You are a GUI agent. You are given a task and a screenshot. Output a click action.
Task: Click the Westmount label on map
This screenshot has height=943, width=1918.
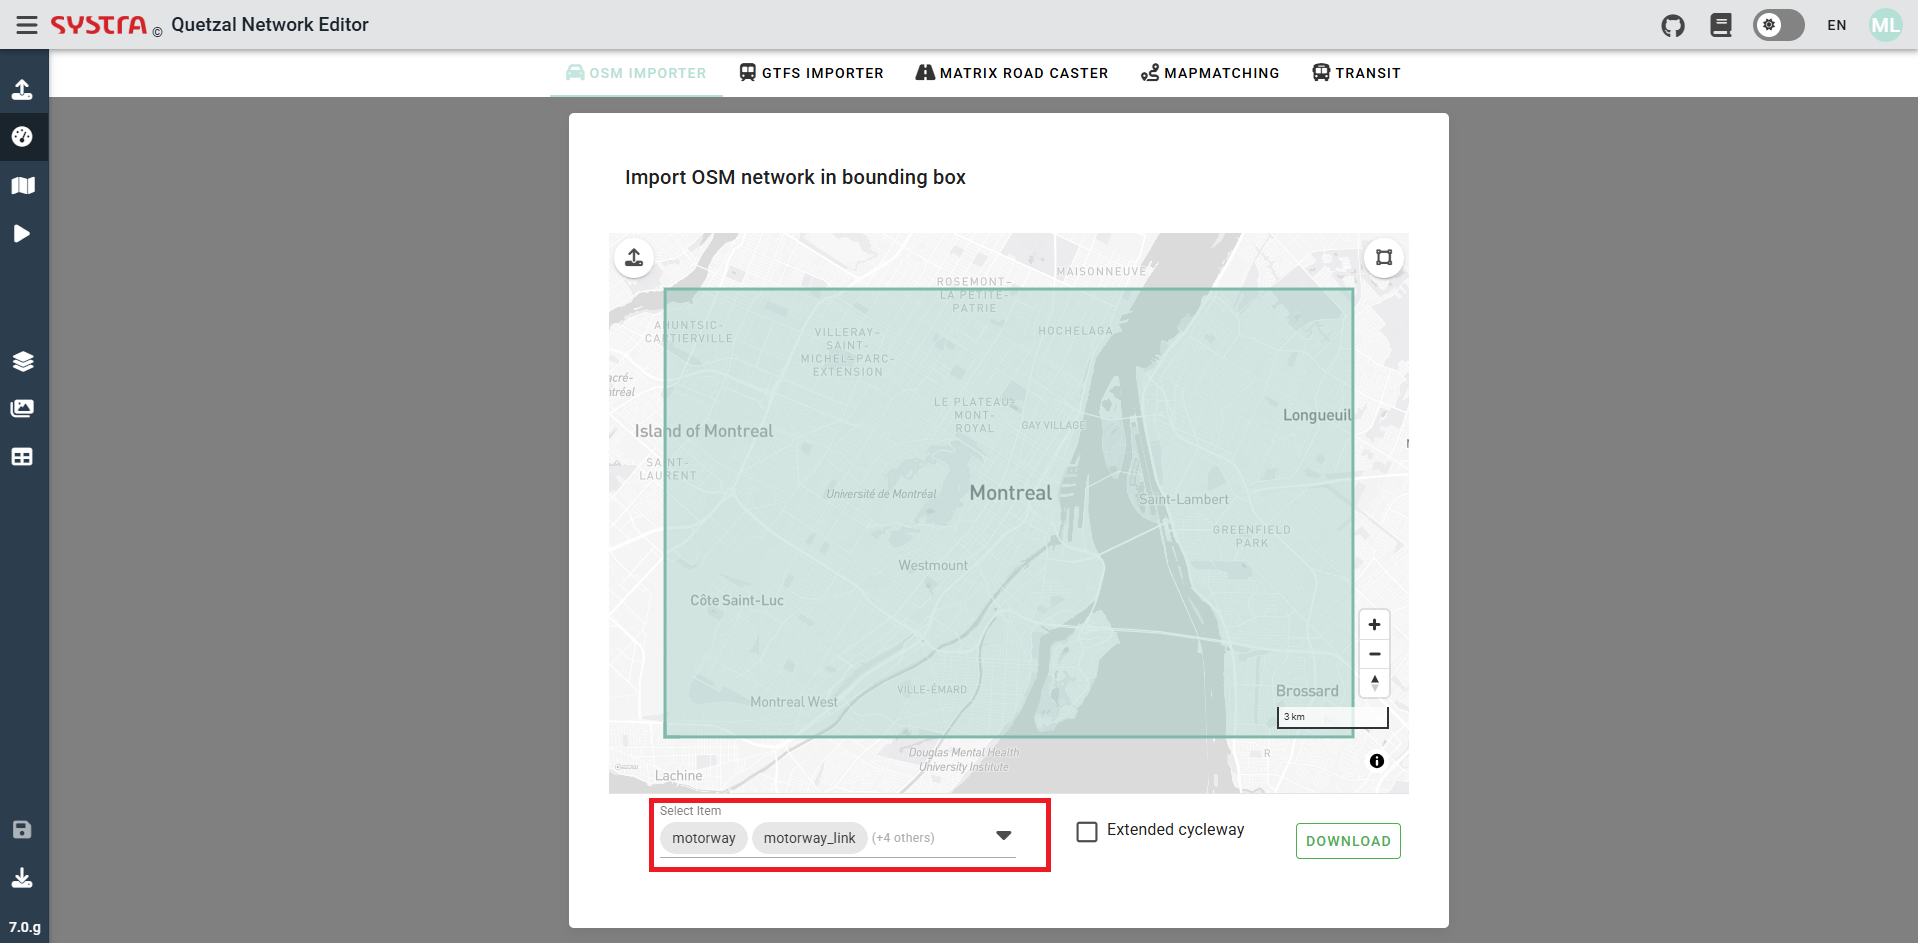[933, 565]
